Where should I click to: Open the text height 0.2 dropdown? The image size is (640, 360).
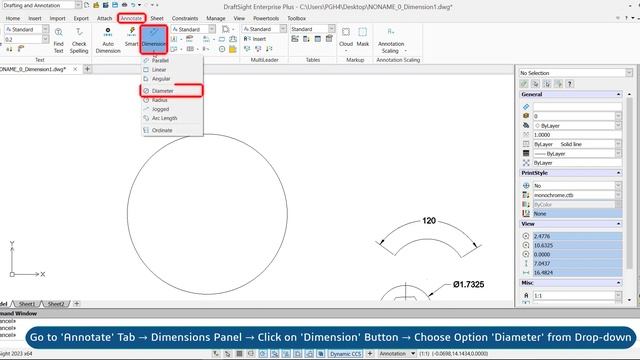(x=45, y=39)
